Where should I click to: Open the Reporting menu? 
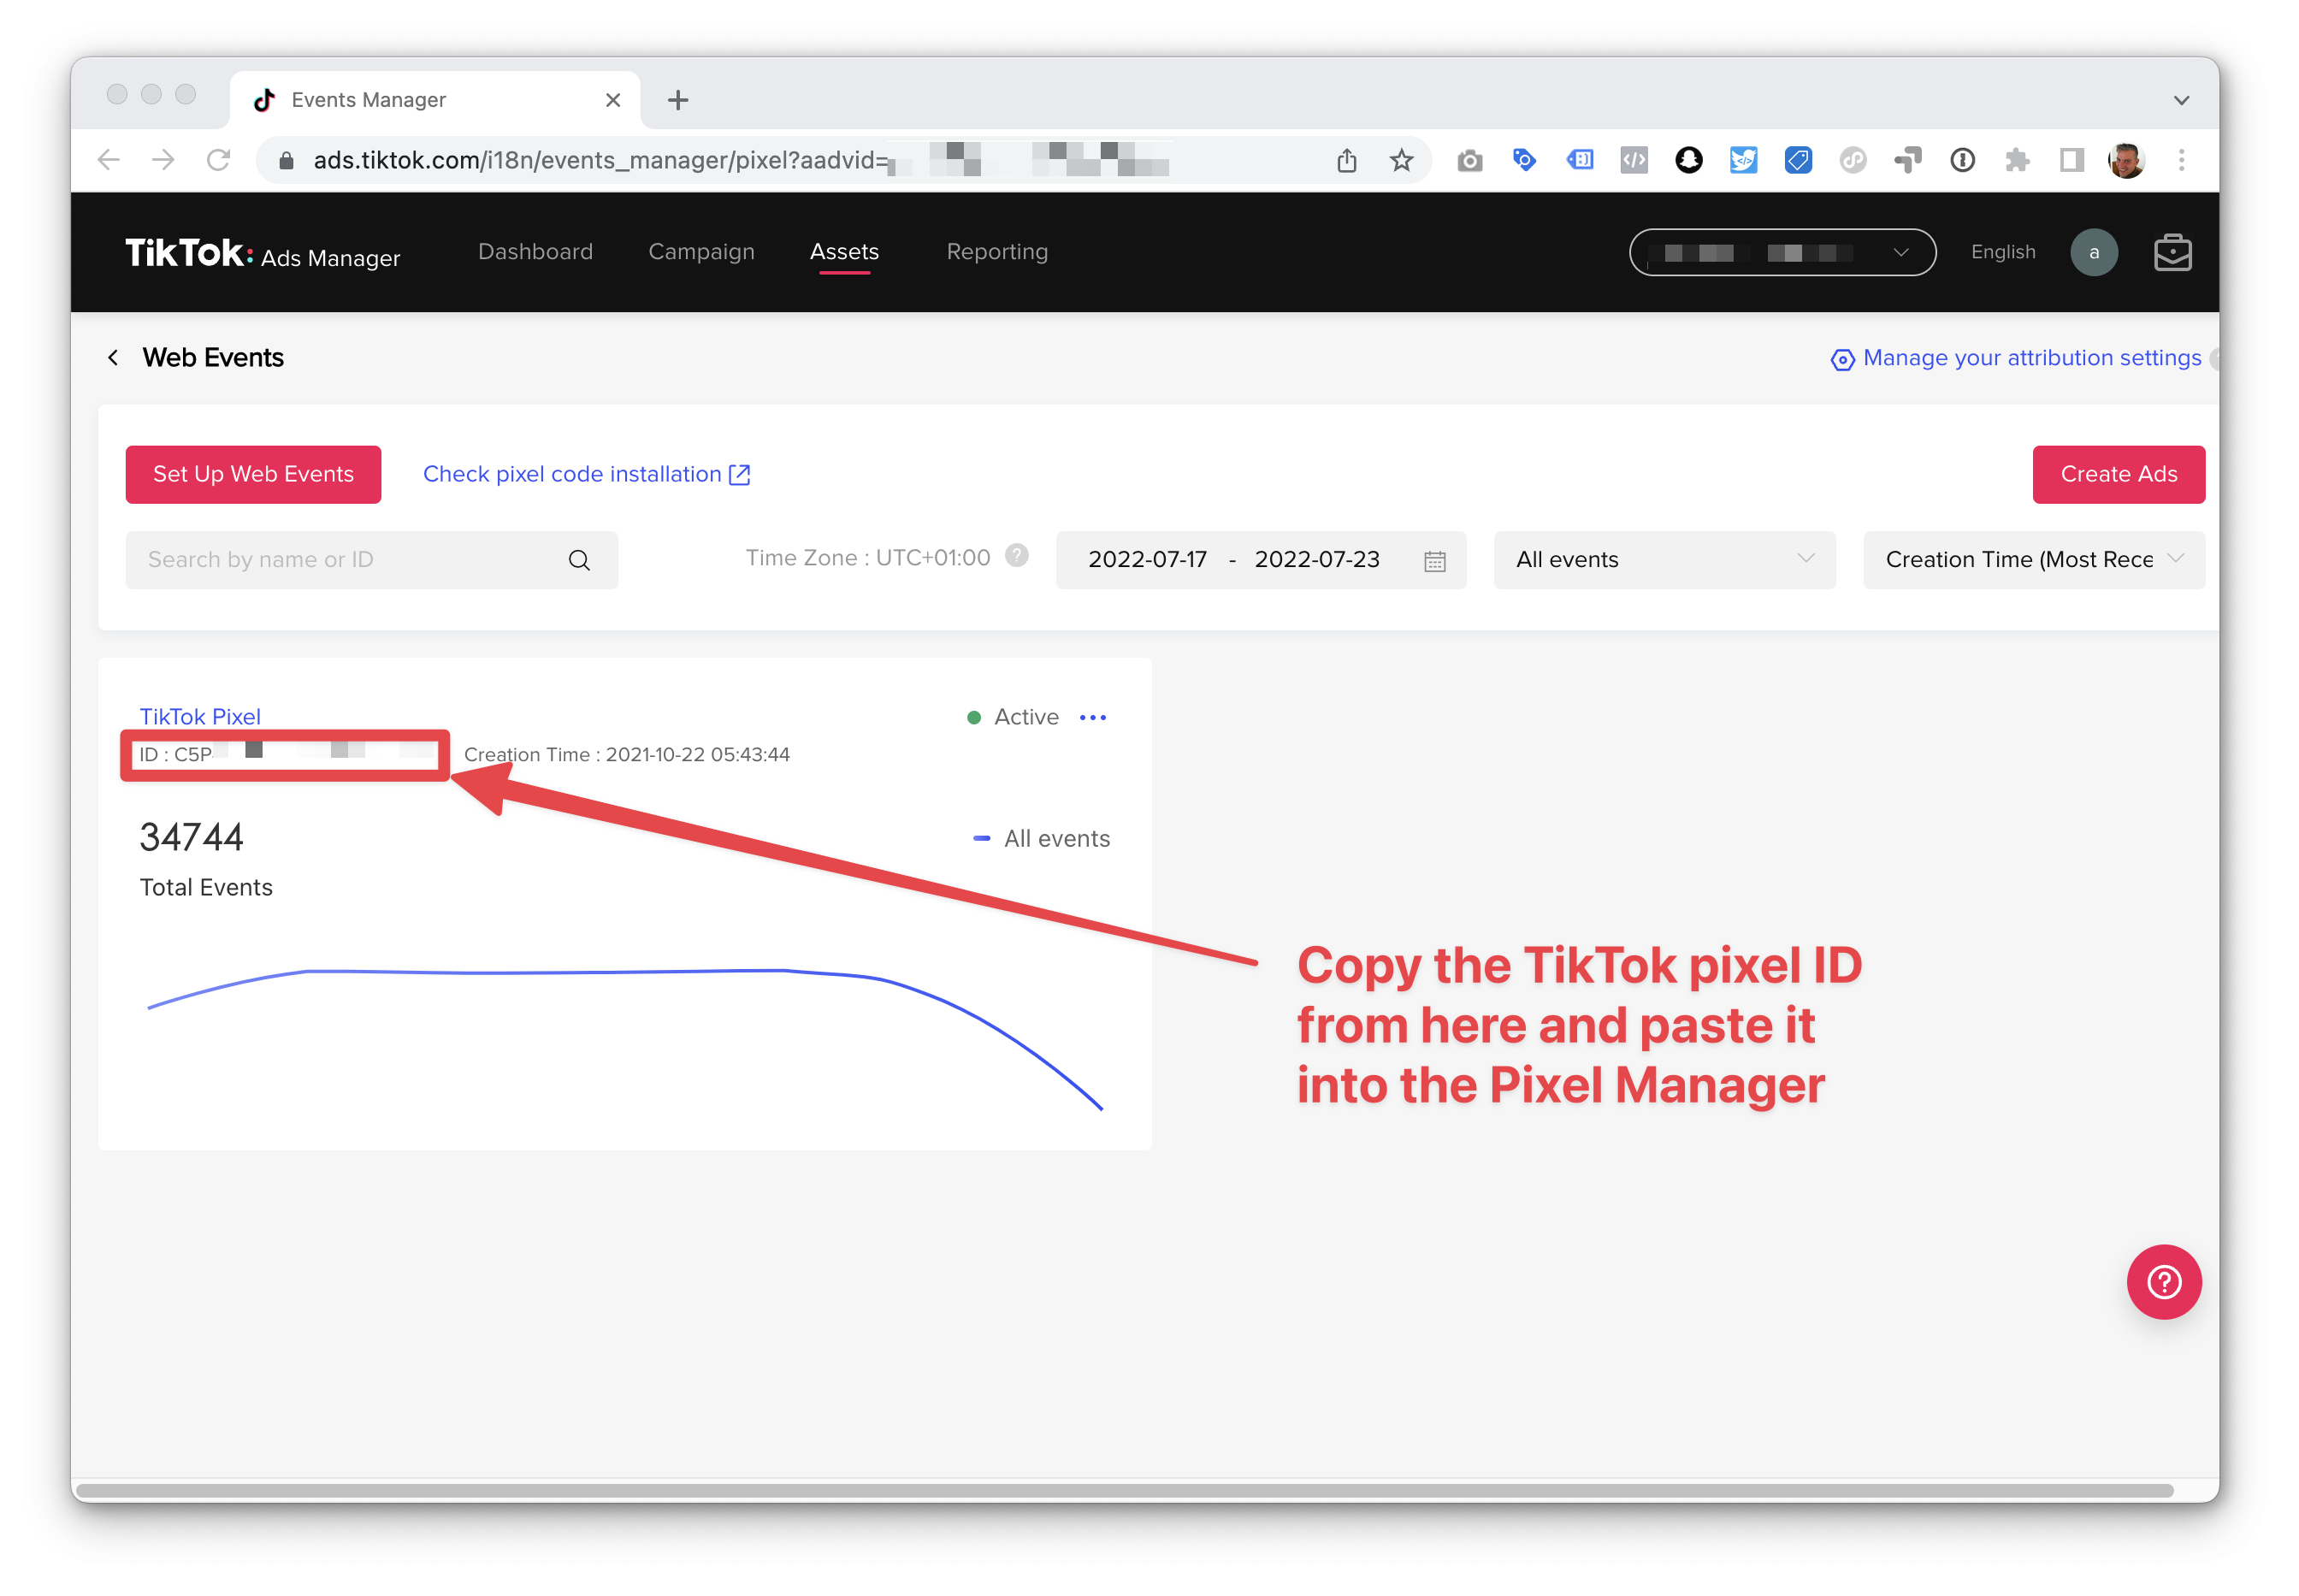[997, 252]
